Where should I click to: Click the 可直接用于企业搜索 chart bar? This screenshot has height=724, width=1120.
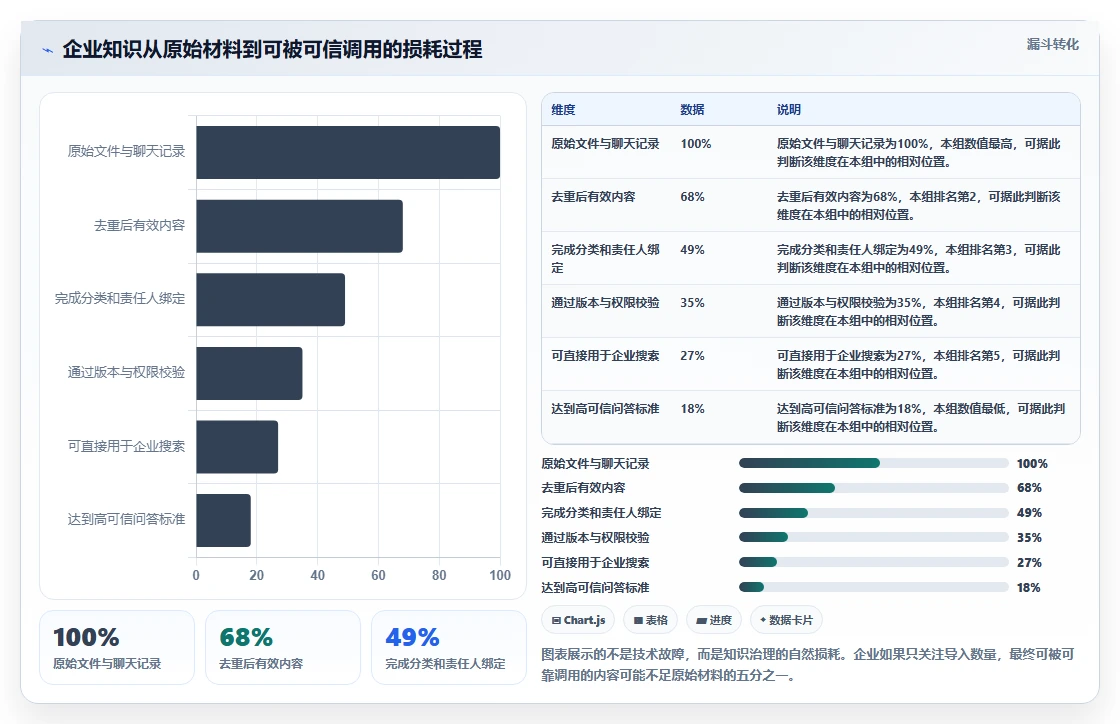click(237, 446)
